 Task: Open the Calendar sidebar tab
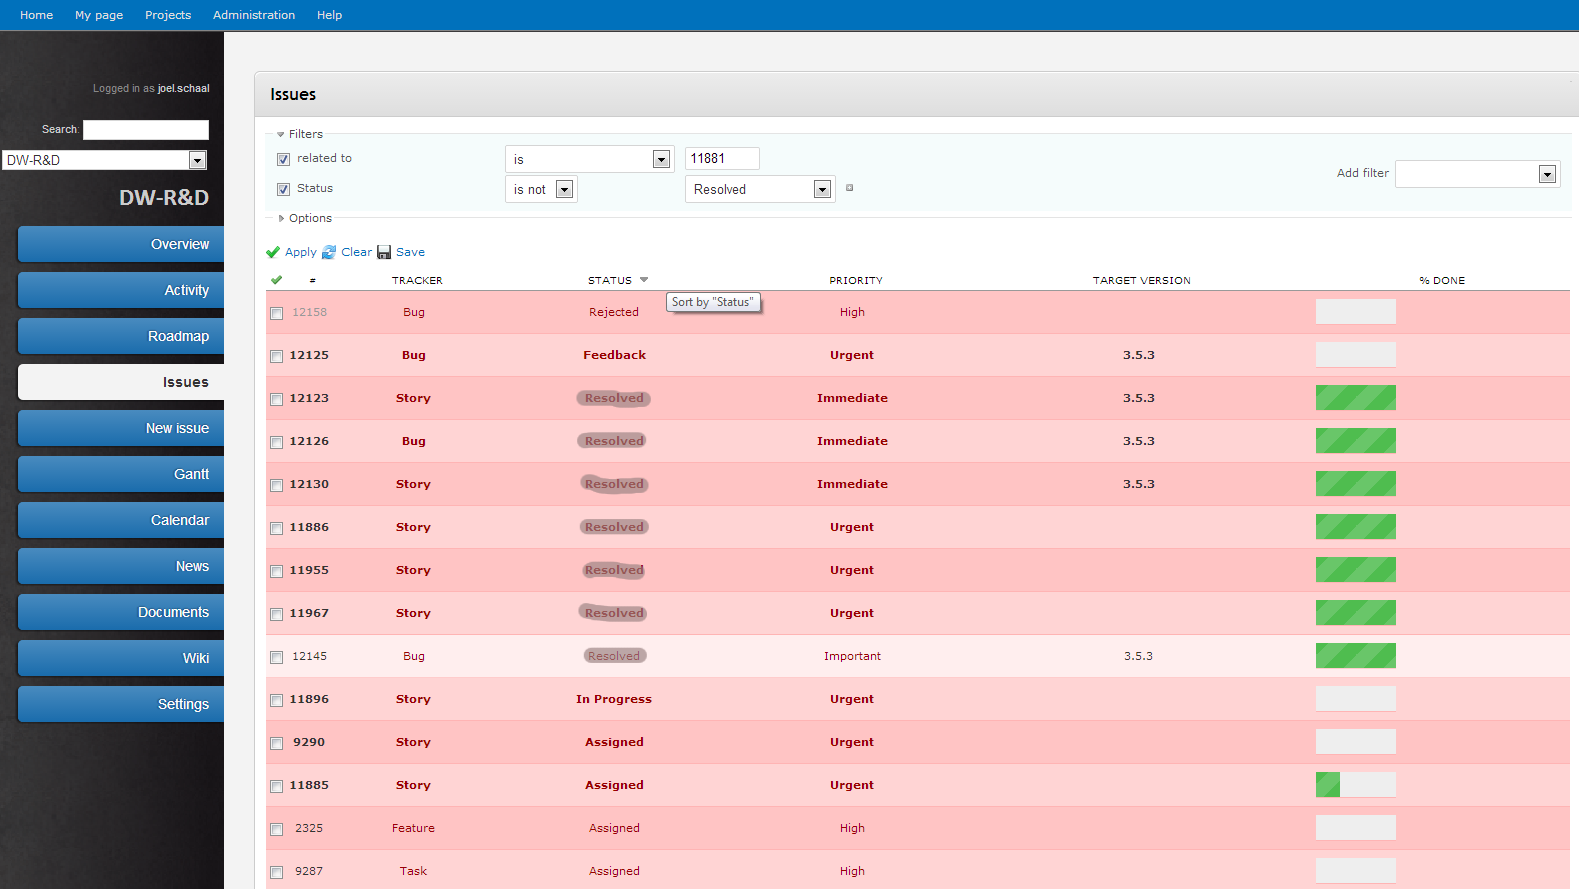point(121,520)
